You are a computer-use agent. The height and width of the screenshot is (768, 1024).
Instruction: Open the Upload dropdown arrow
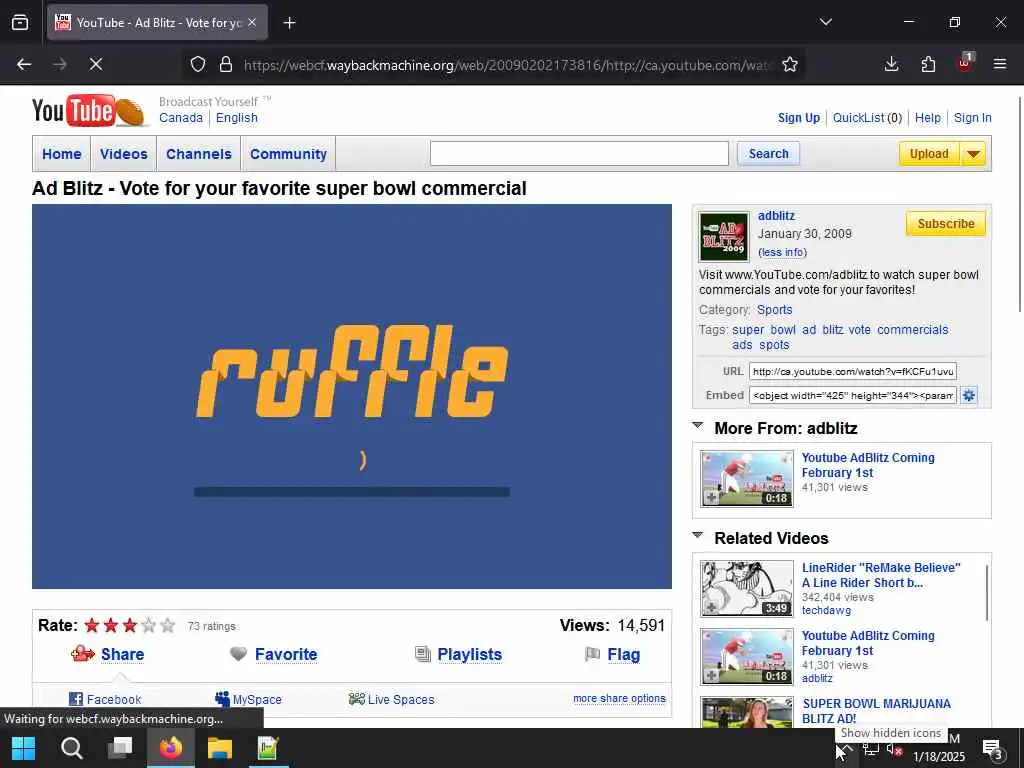(x=973, y=154)
